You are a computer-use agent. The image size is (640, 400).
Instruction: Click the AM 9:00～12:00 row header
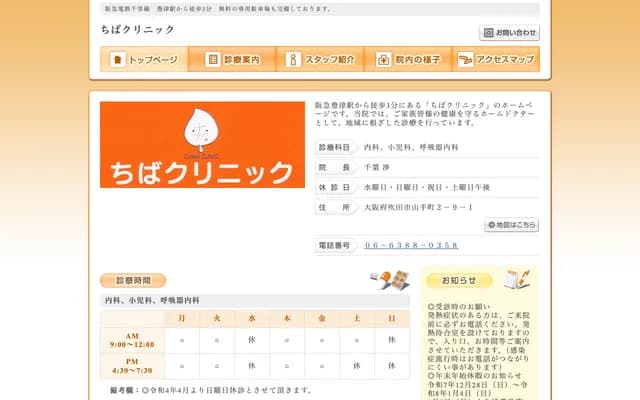pos(132,340)
